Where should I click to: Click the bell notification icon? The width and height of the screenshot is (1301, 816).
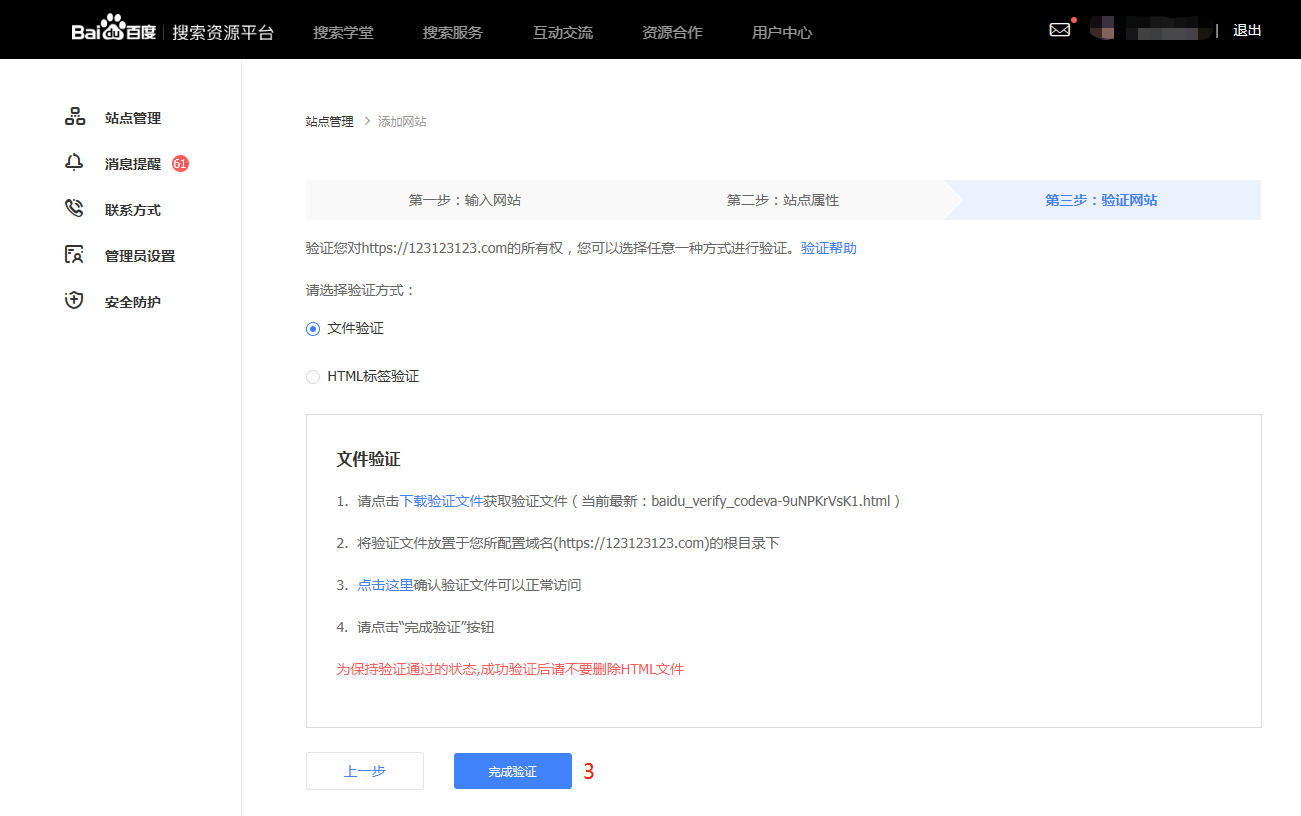75,163
